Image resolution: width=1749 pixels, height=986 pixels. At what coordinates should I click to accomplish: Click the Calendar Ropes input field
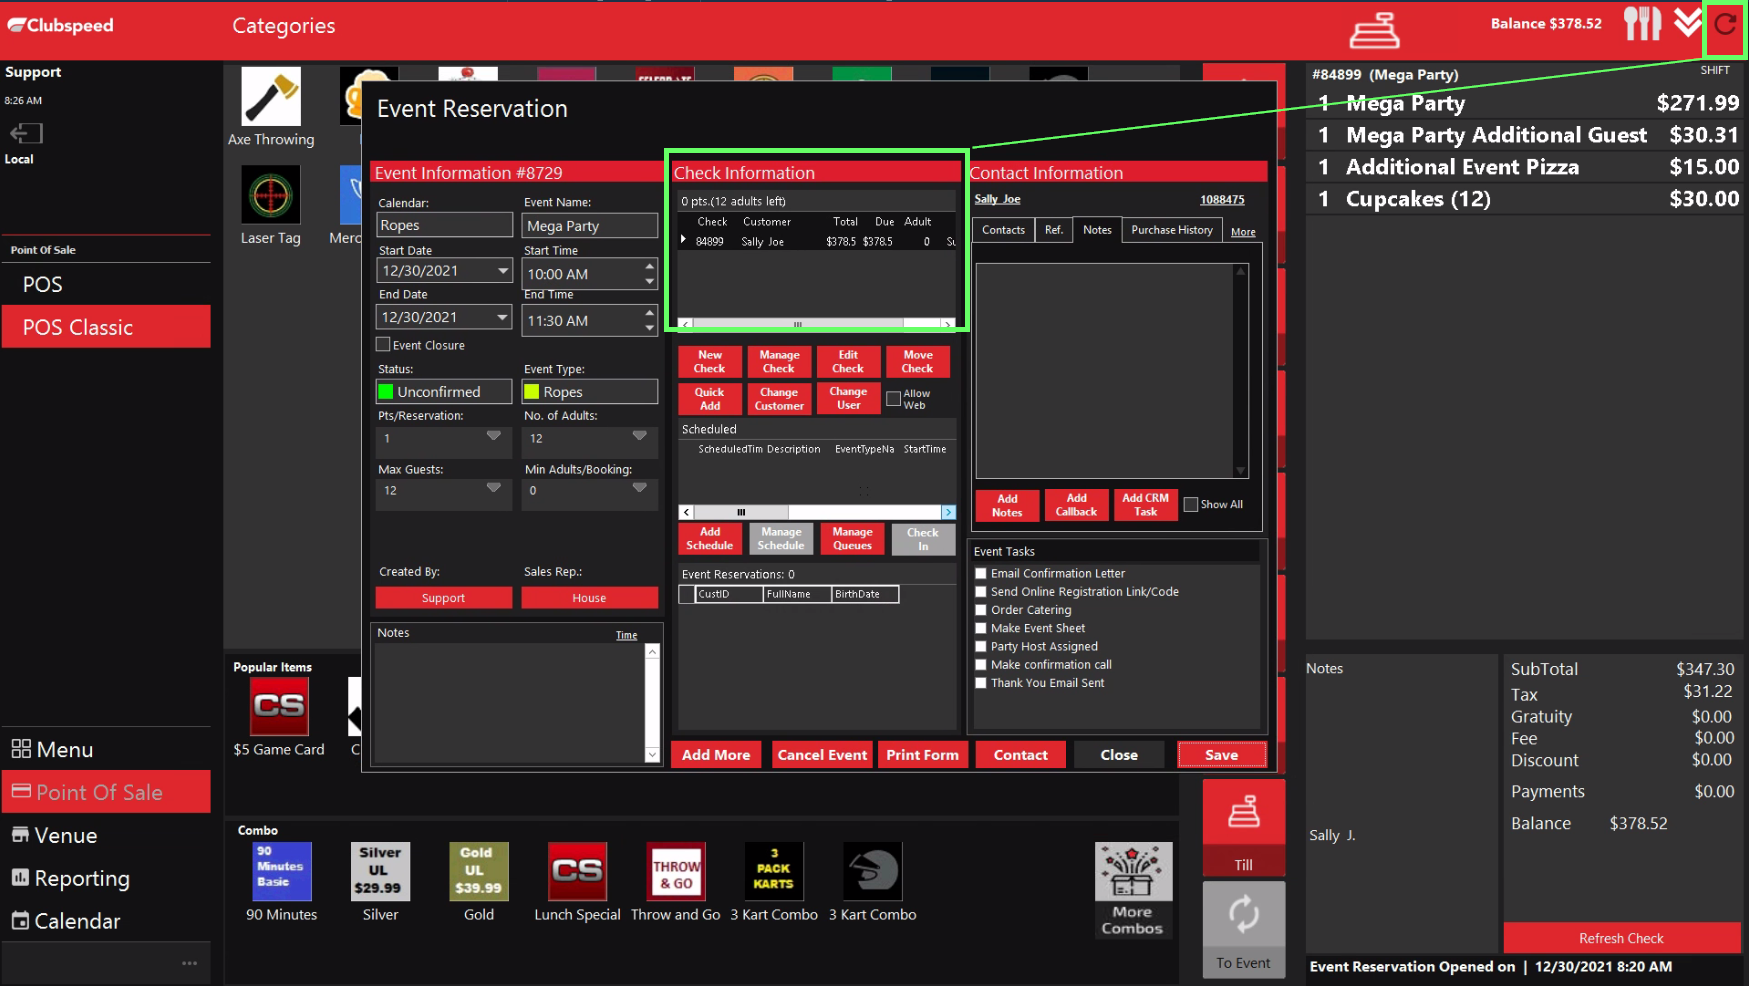444,225
